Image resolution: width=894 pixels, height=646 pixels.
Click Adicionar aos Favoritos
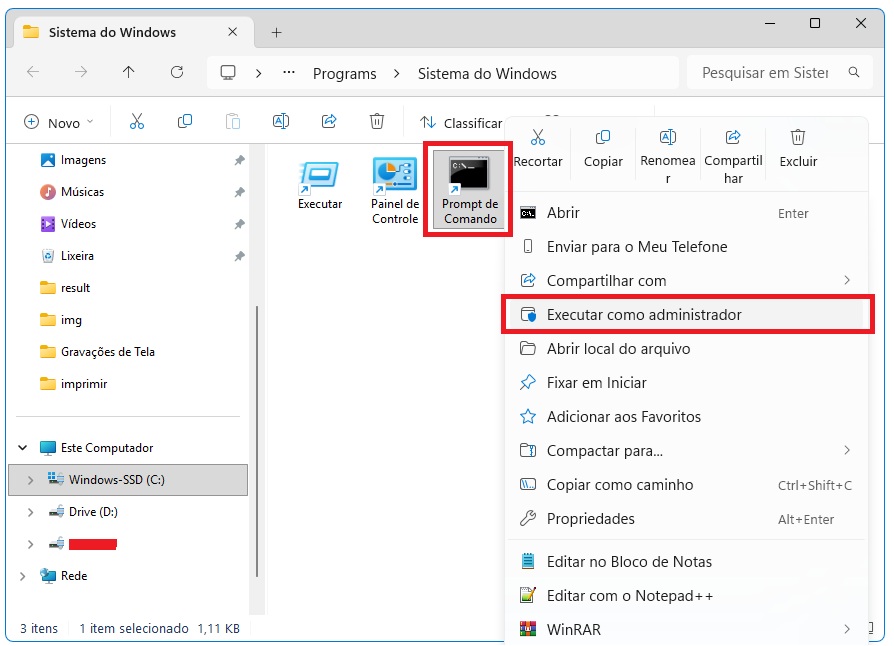point(687,416)
